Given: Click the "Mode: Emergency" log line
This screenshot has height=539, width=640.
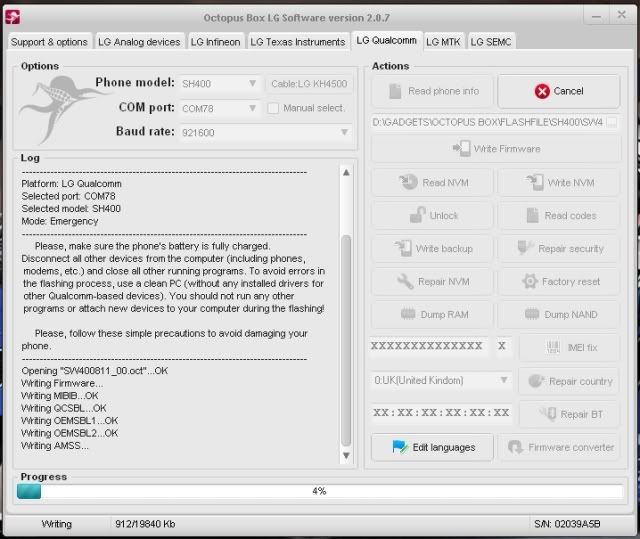Looking at the screenshot, I should coord(60,221).
